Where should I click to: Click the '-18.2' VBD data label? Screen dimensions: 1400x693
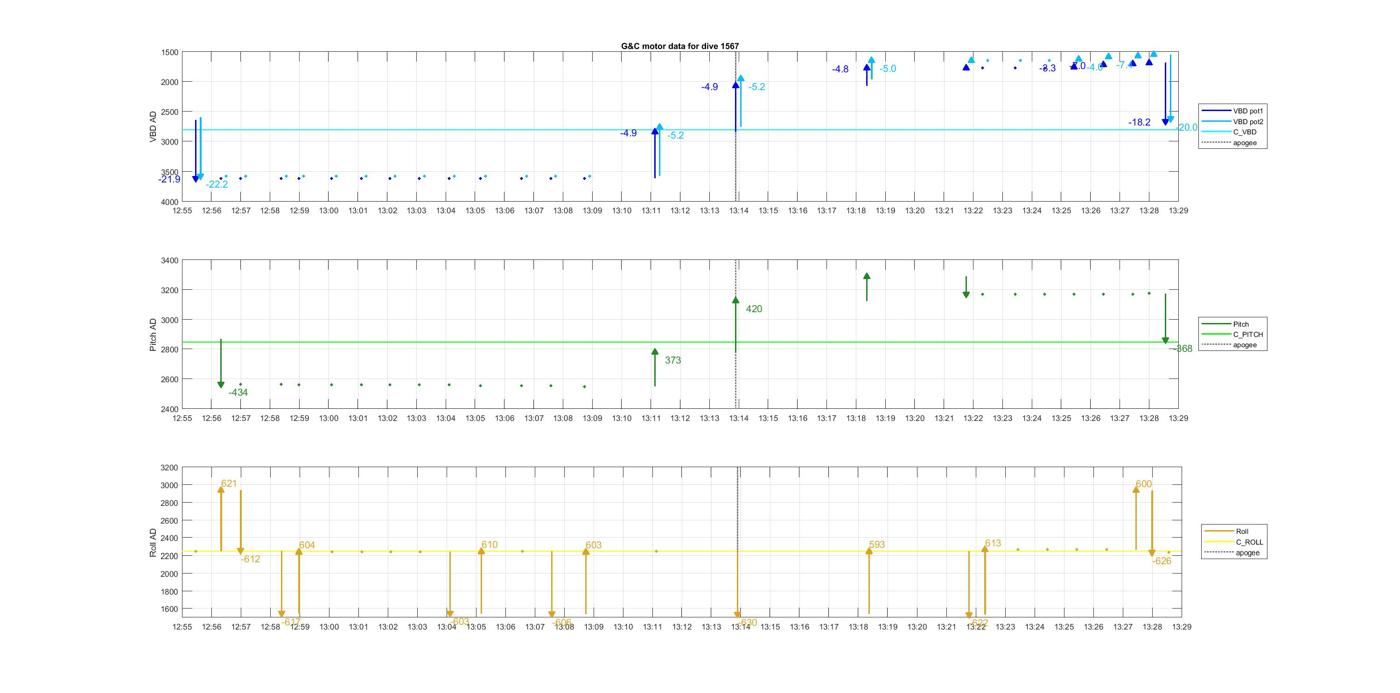point(1140,122)
